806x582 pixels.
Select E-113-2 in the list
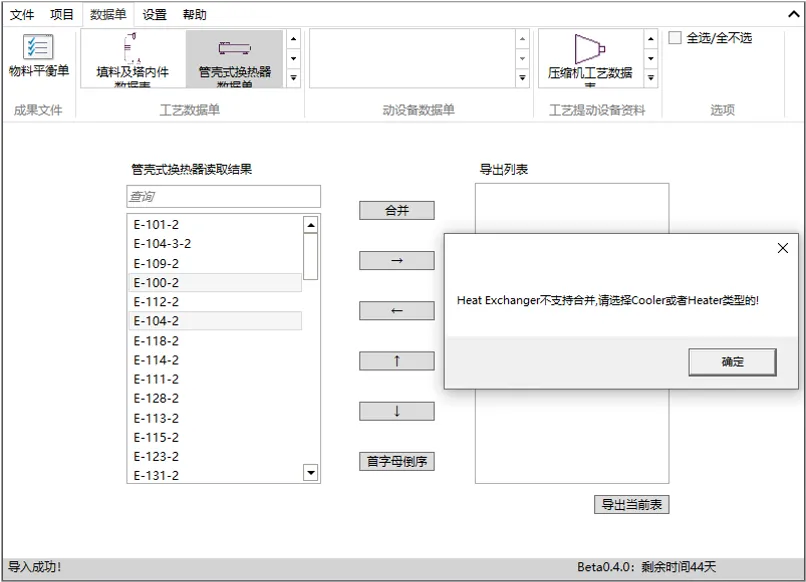(x=215, y=418)
